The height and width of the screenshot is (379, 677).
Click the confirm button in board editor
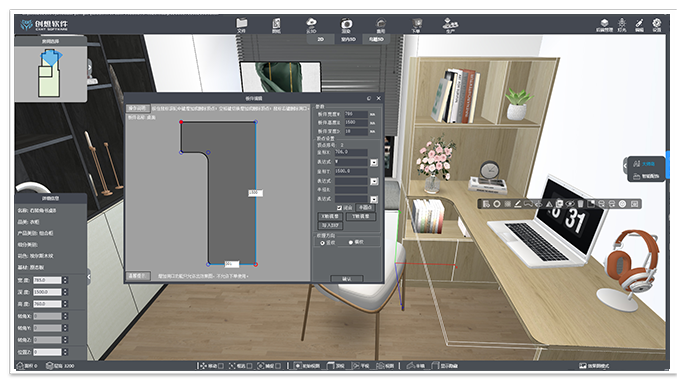347,279
